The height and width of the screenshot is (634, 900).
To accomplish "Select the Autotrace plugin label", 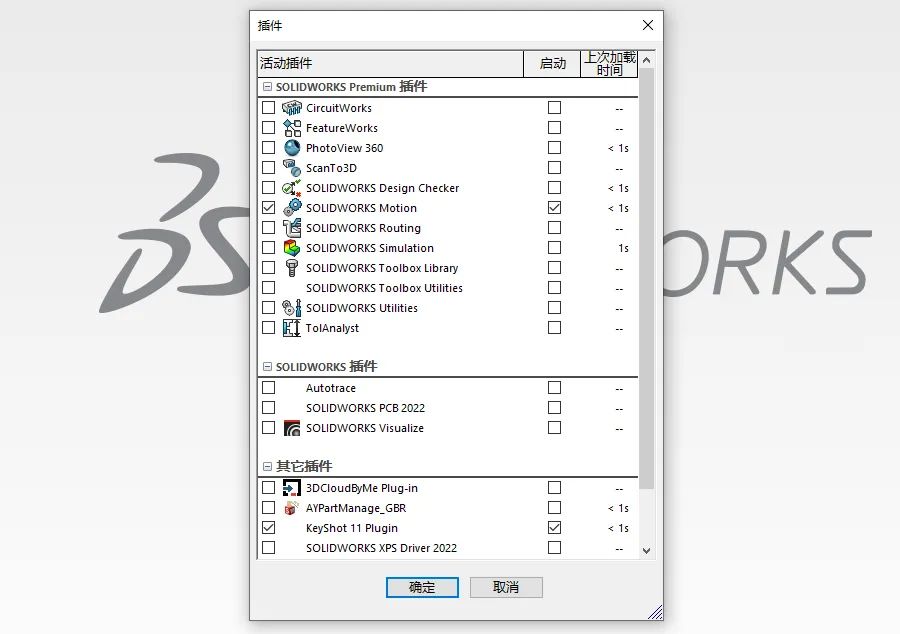I will tap(331, 388).
